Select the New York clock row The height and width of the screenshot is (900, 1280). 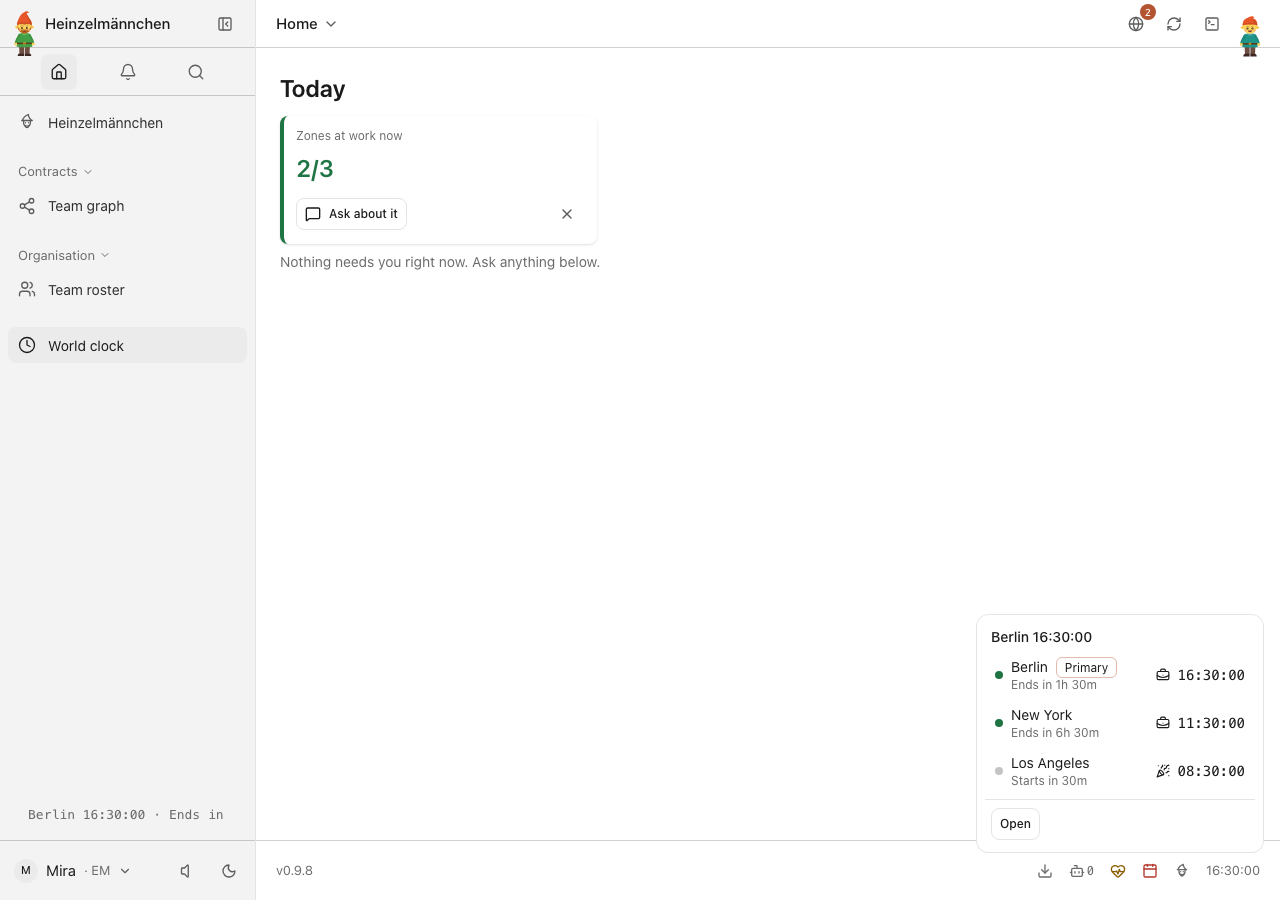click(1120, 723)
